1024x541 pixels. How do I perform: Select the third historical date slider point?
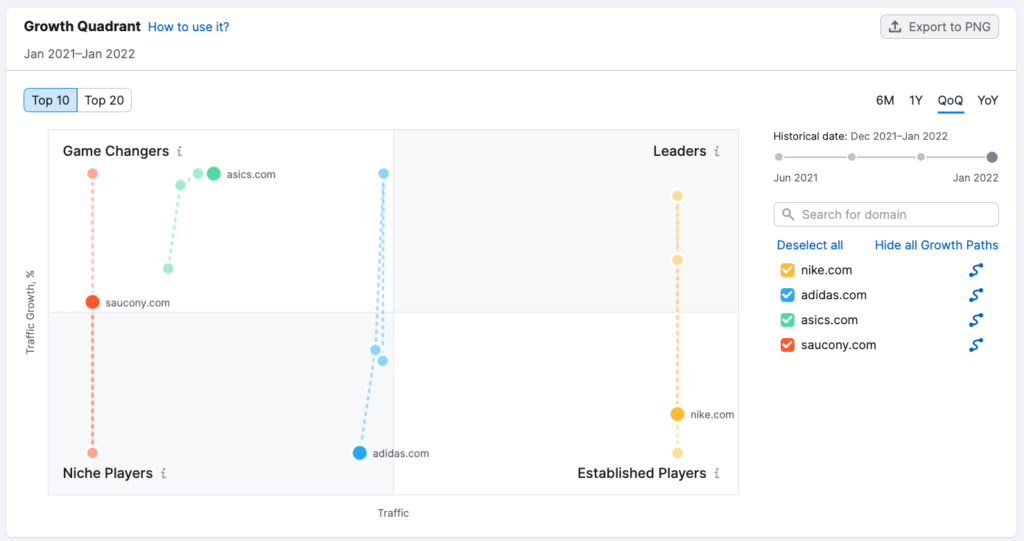pyautogui.click(x=921, y=157)
